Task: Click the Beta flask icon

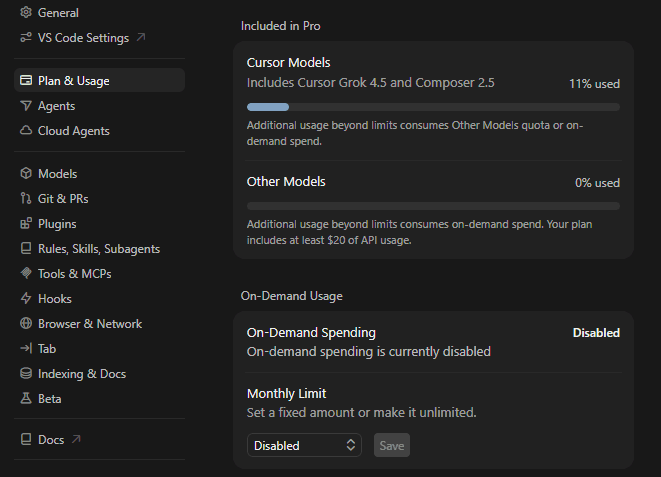Action: (x=26, y=398)
